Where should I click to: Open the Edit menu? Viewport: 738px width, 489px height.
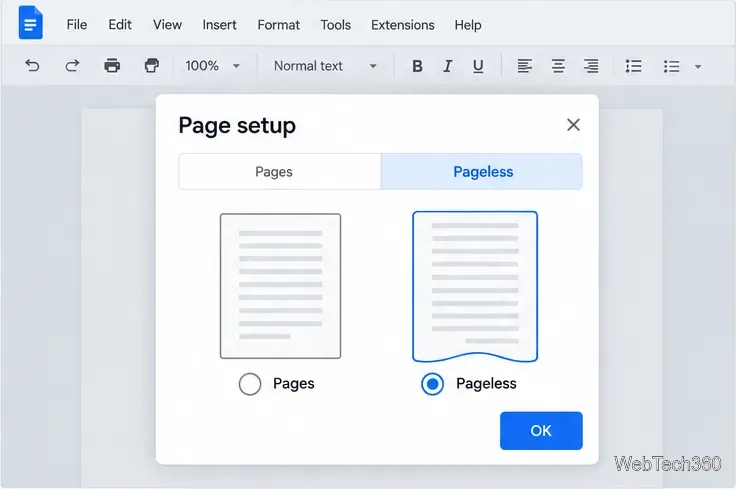(120, 24)
